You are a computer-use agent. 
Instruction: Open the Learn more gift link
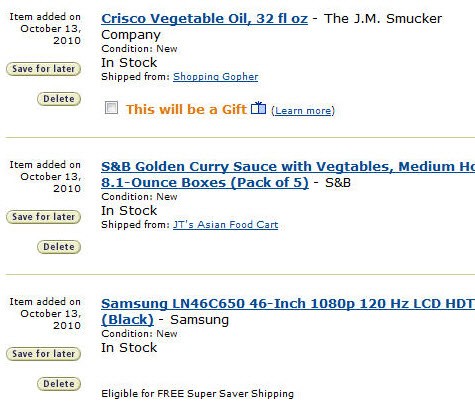pyautogui.click(x=303, y=111)
